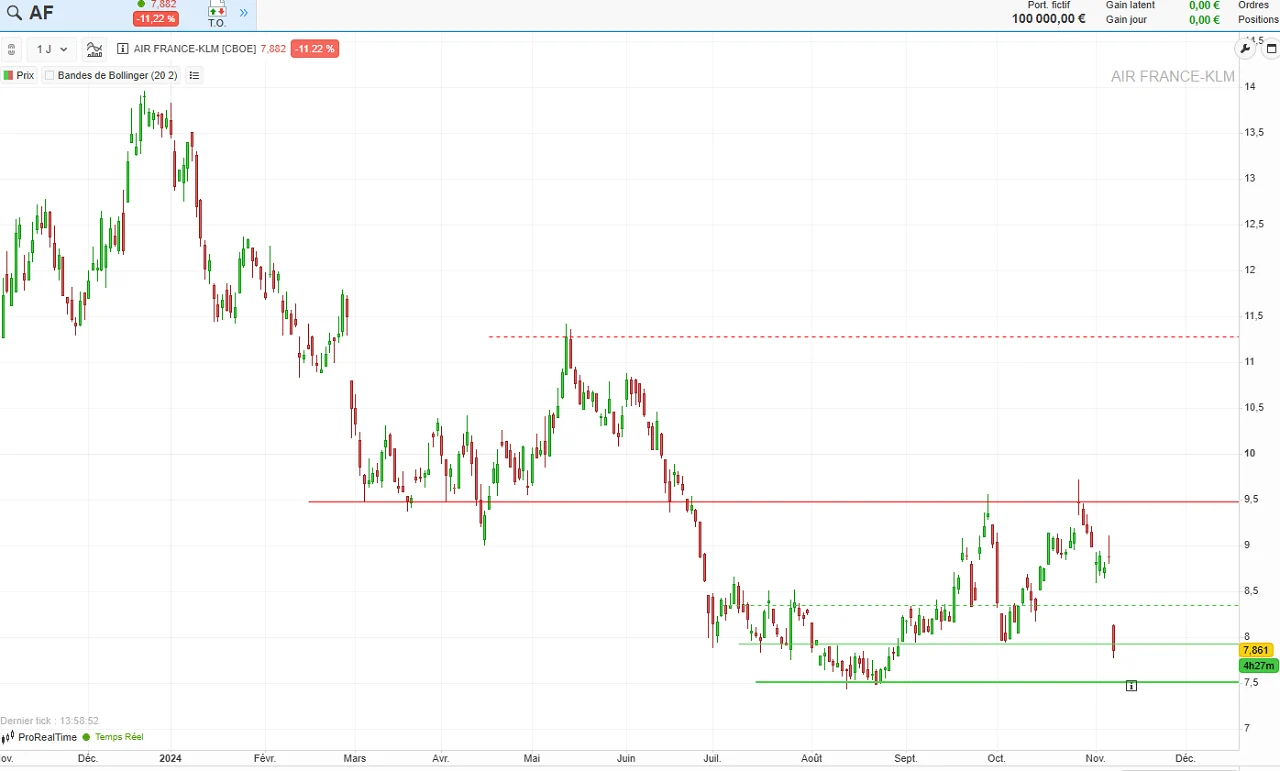Viewport: 1280px width, 771px height.
Task: Open the T.O. order ticket icon
Action: [x=217, y=14]
